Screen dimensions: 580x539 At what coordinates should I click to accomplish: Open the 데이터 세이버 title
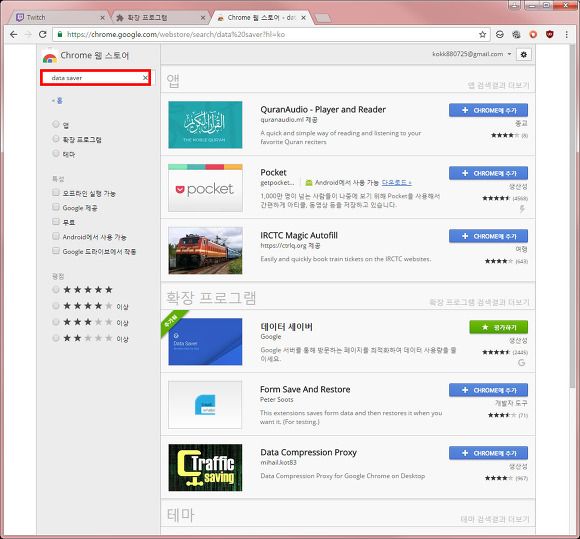point(287,327)
